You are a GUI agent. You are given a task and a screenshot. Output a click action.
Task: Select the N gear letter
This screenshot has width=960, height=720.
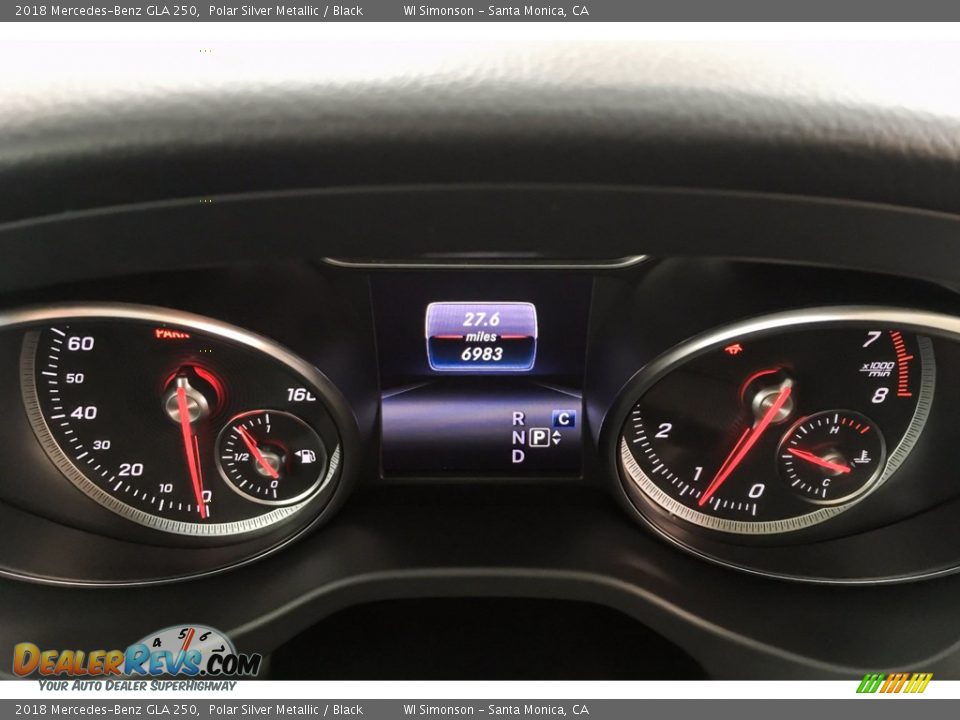click(x=518, y=437)
